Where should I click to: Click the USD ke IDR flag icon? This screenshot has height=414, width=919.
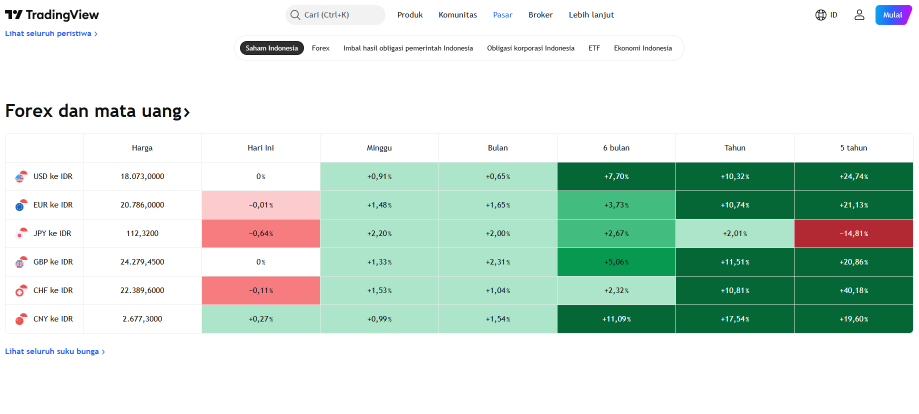click(x=21, y=177)
